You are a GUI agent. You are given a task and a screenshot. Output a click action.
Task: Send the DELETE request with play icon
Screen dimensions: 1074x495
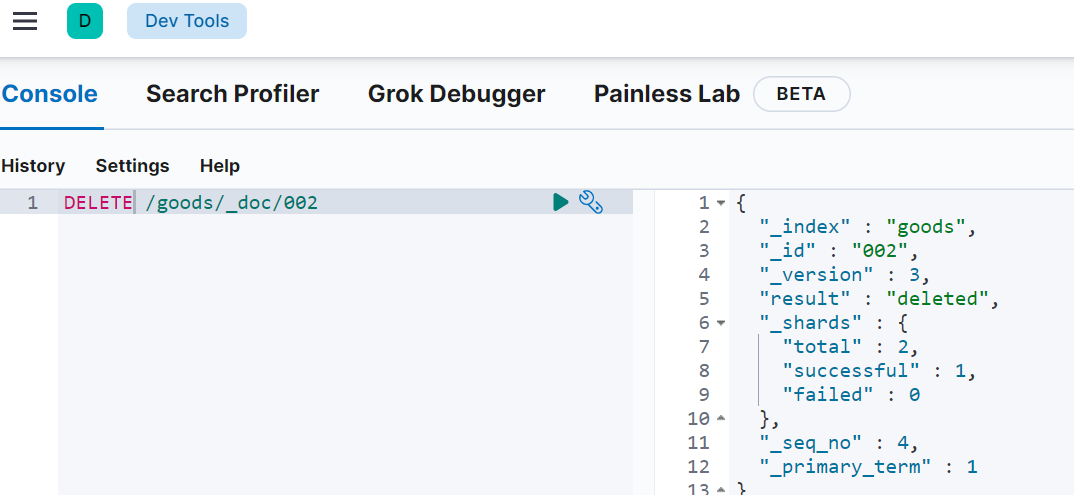[x=561, y=203]
